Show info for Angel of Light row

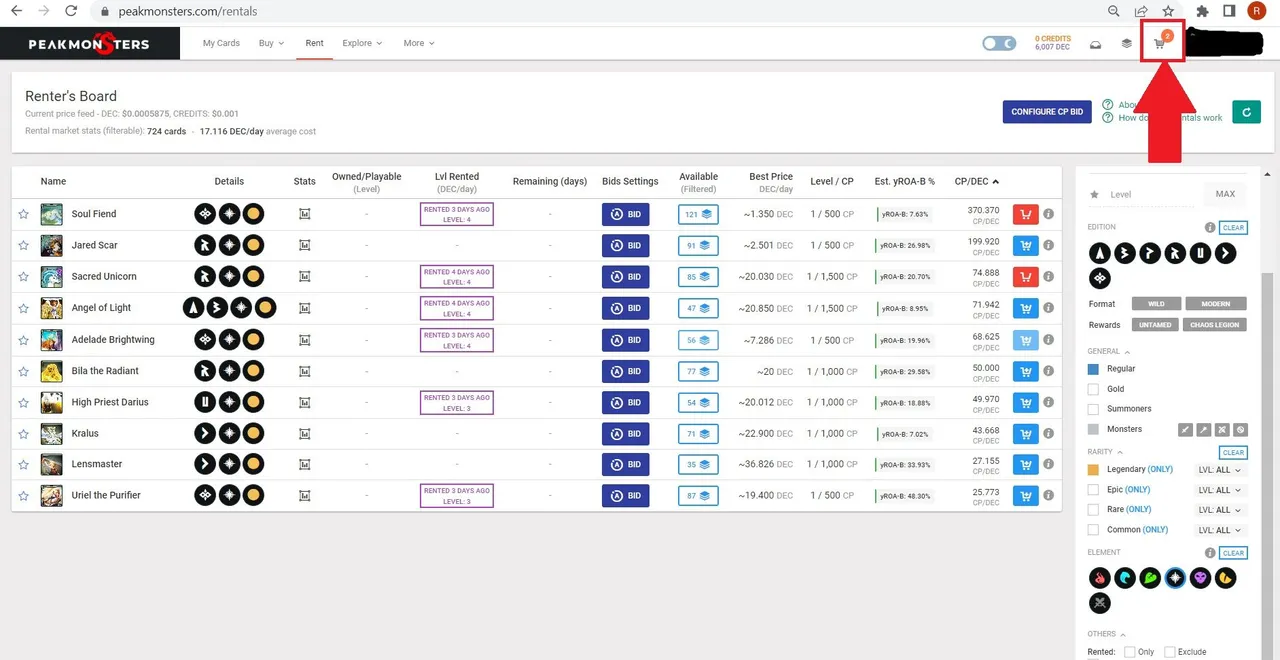click(1048, 308)
